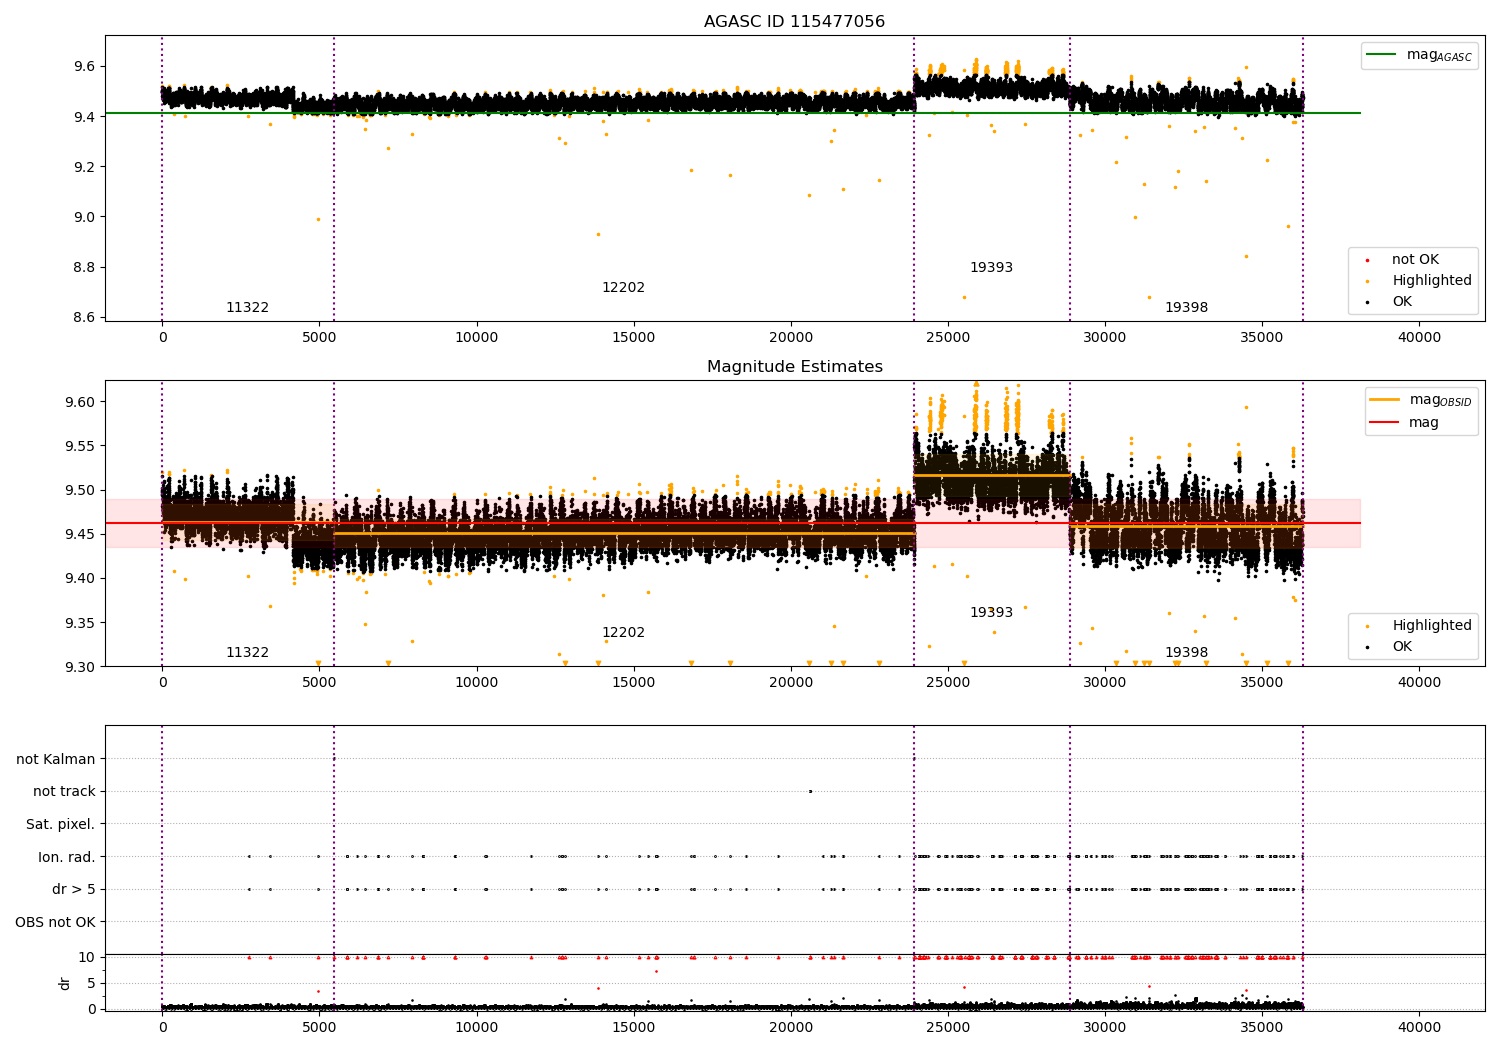Click x-axis tick 10000 under the AGASC plot
This screenshot has width=1500, height=1050.
coord(476,338)
